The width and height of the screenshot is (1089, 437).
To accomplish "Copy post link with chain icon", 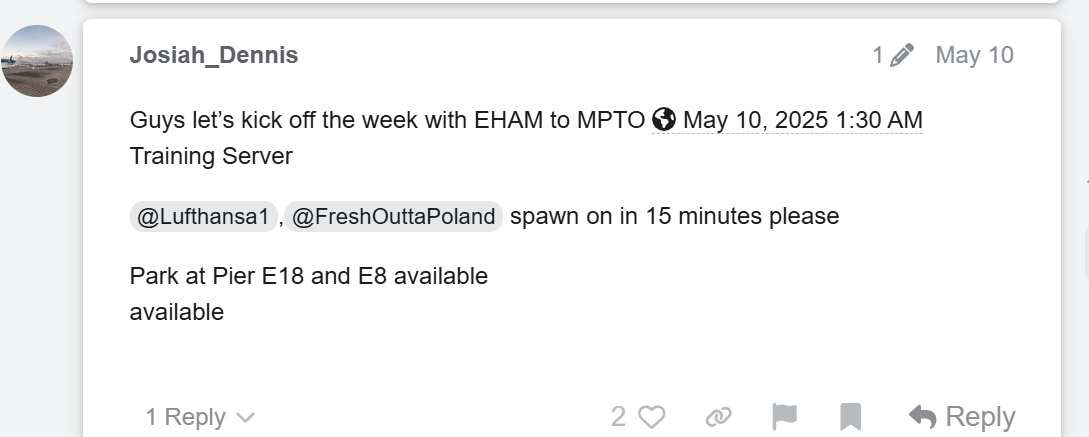I will (x=719, y=417).
